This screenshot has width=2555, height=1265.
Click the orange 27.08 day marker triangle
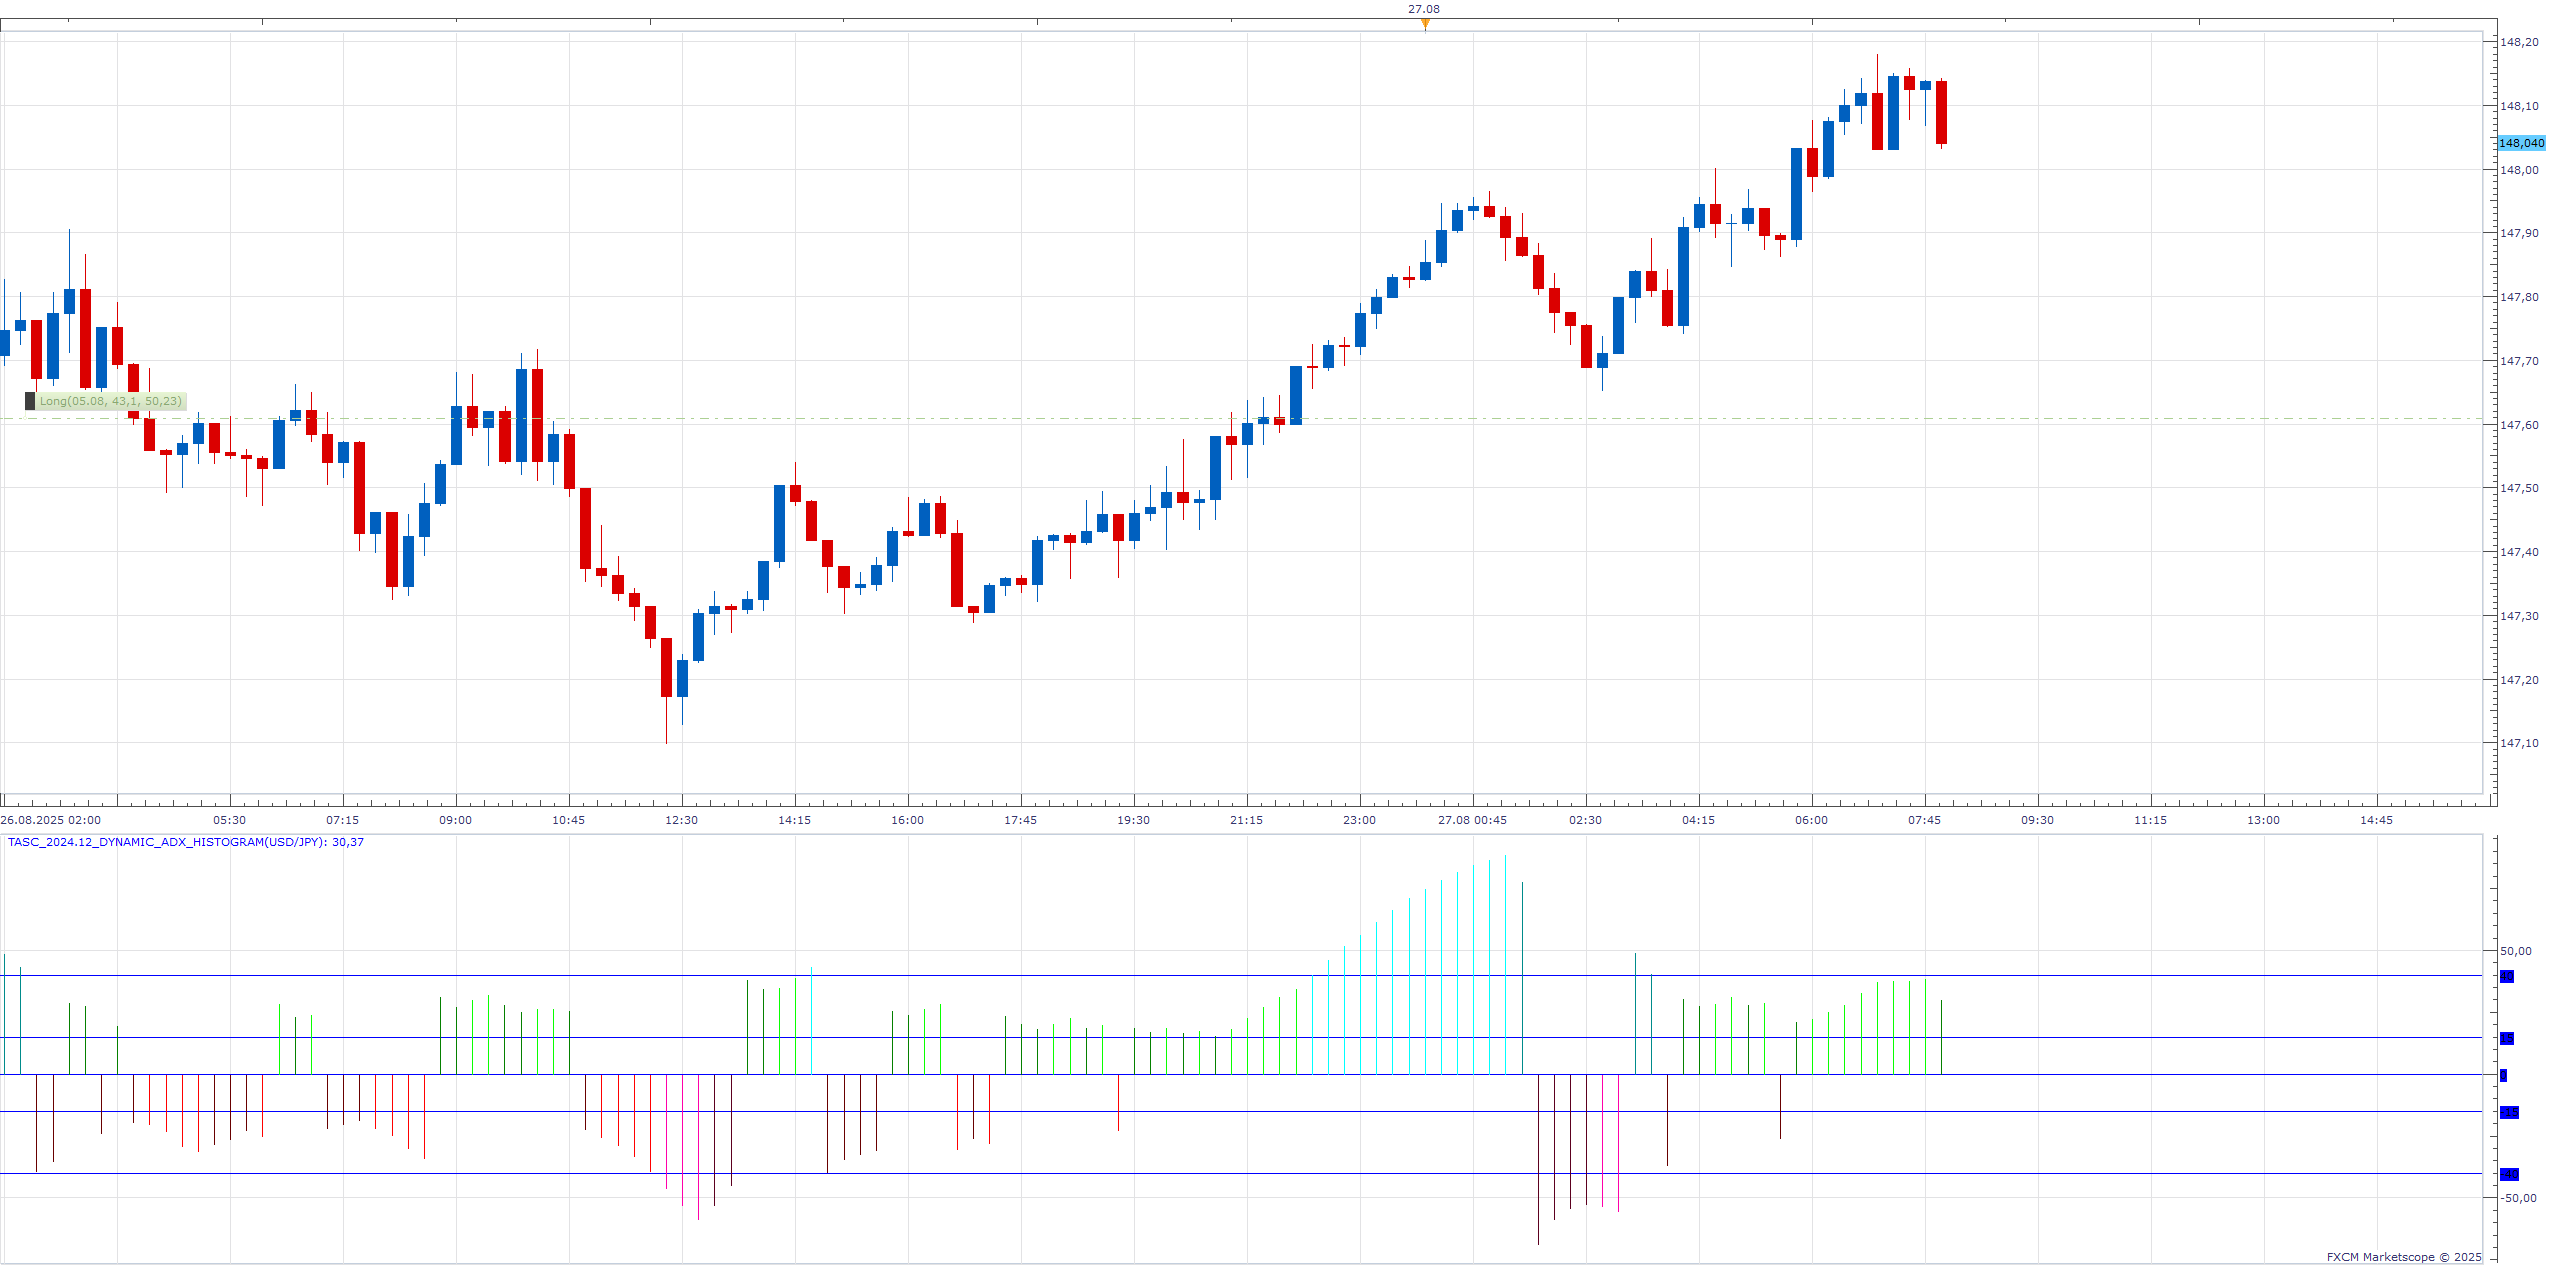tap(1425, 24)
